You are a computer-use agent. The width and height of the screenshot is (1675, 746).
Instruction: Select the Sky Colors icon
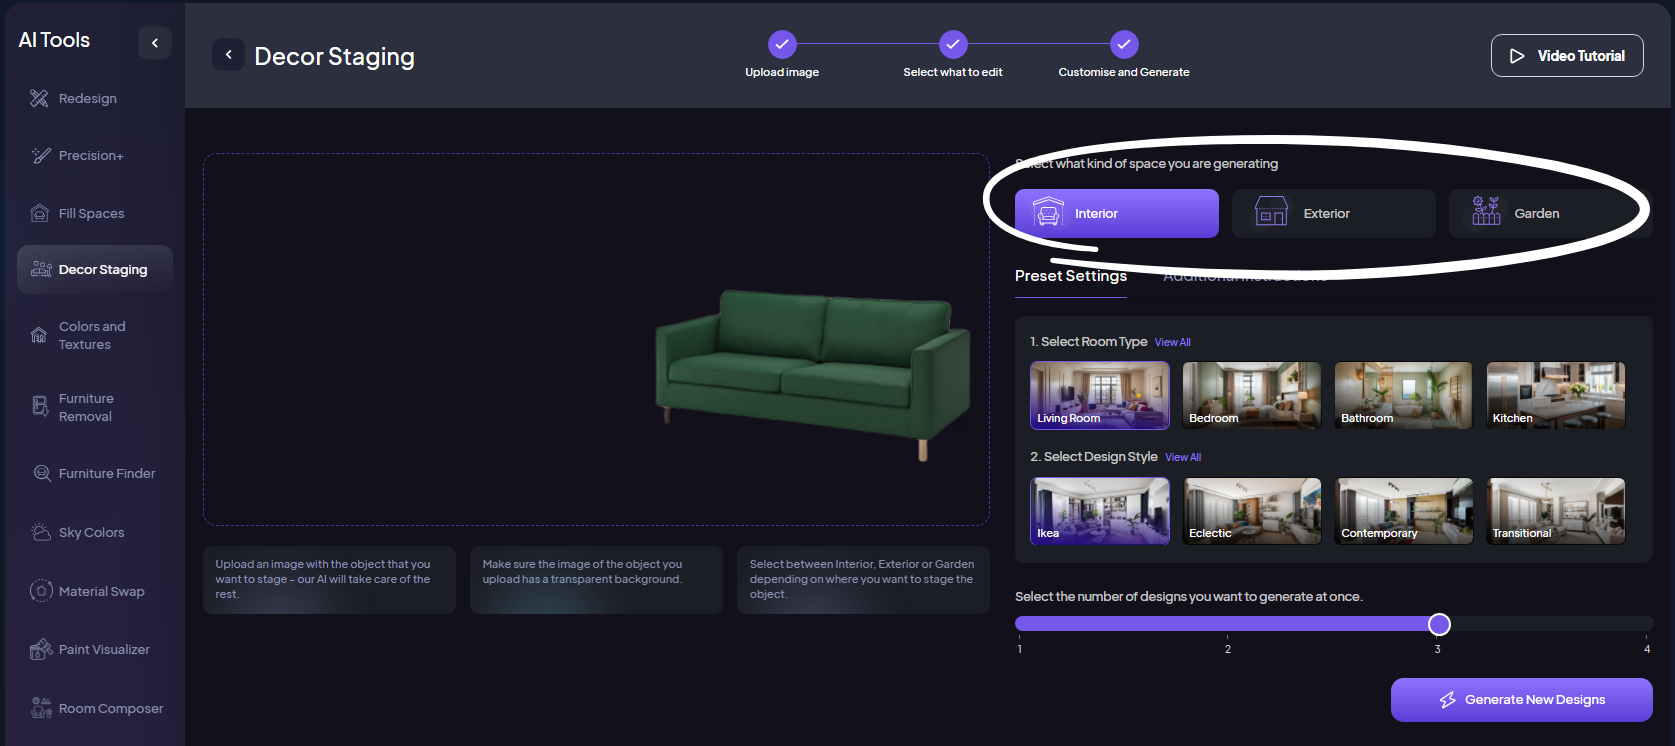pyautogui.click(x=40, y=532)
